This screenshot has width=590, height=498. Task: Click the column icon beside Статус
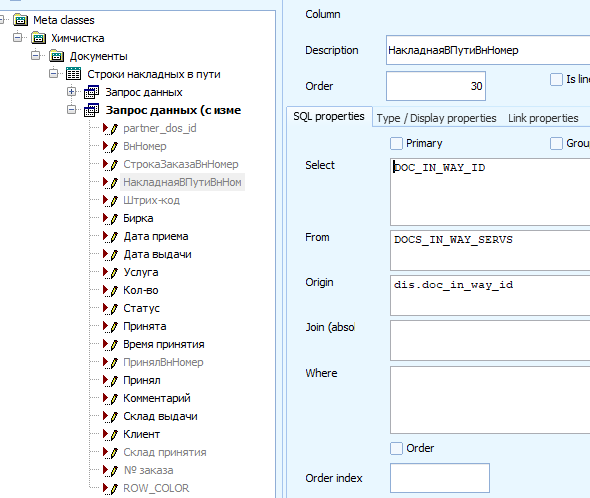tap(110, 308)
